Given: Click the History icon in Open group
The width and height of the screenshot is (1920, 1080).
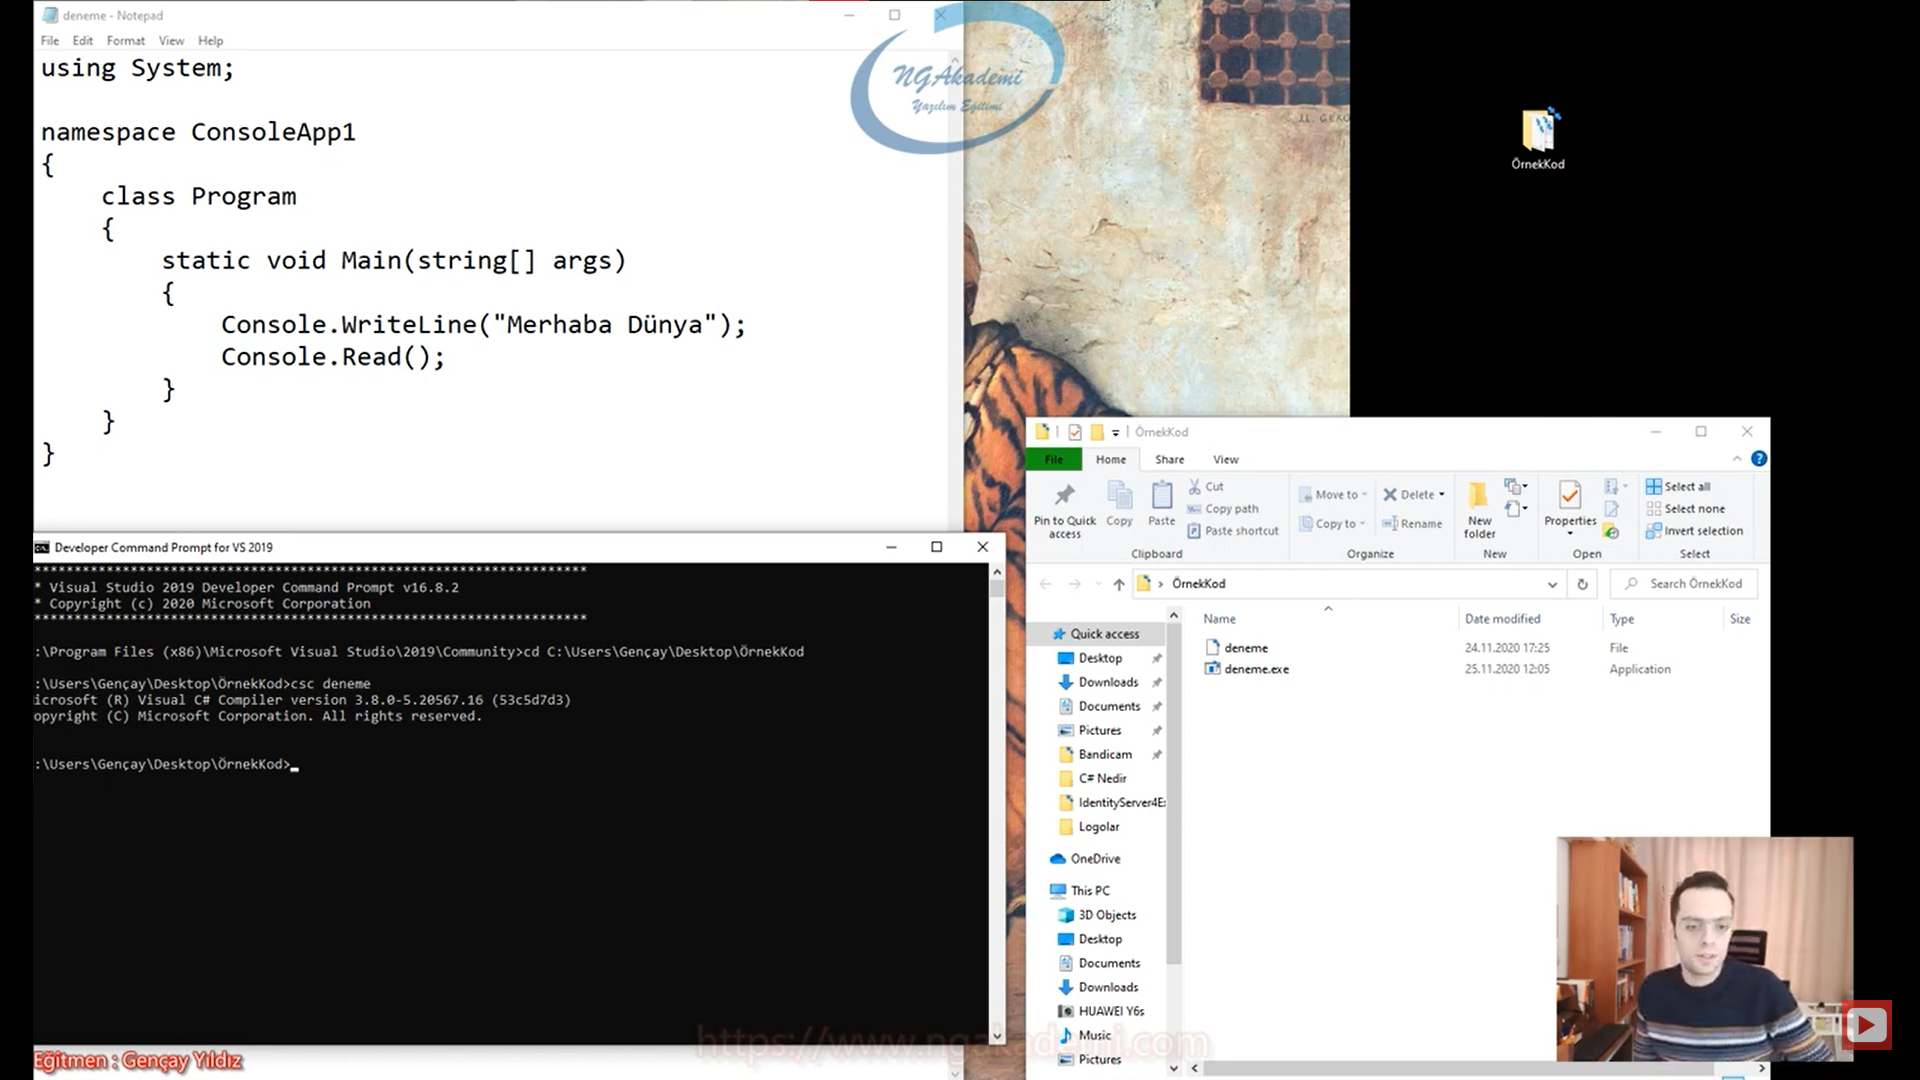Looking at the screenshot, I should coord(1611,531).
